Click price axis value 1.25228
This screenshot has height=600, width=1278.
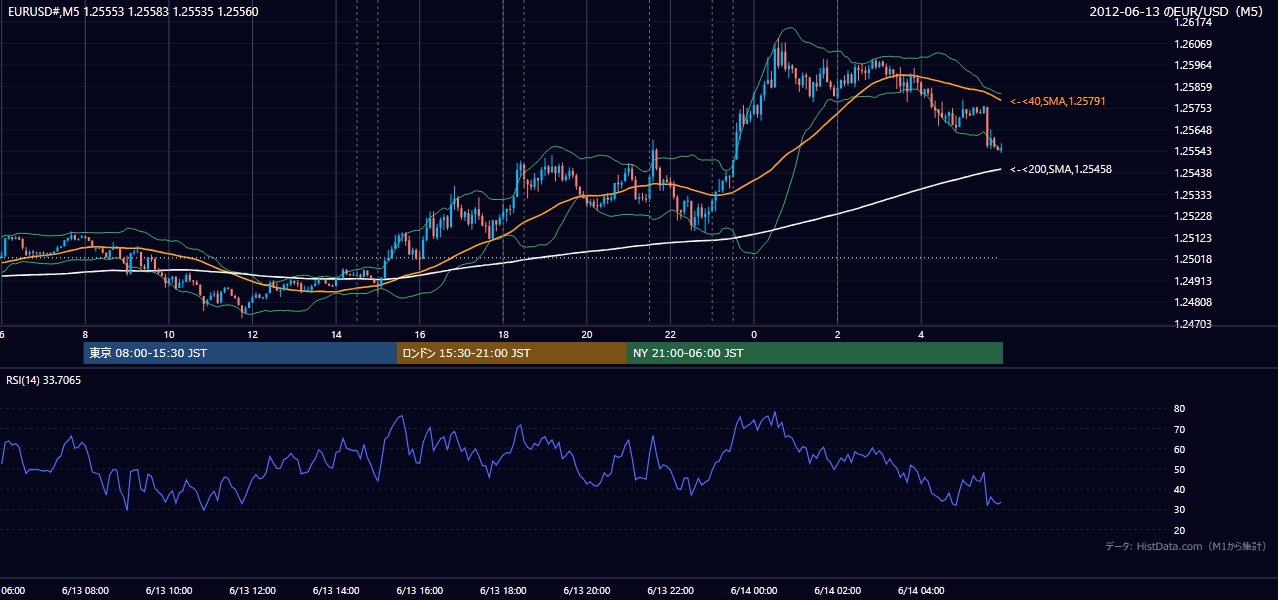coord(1192,216)
